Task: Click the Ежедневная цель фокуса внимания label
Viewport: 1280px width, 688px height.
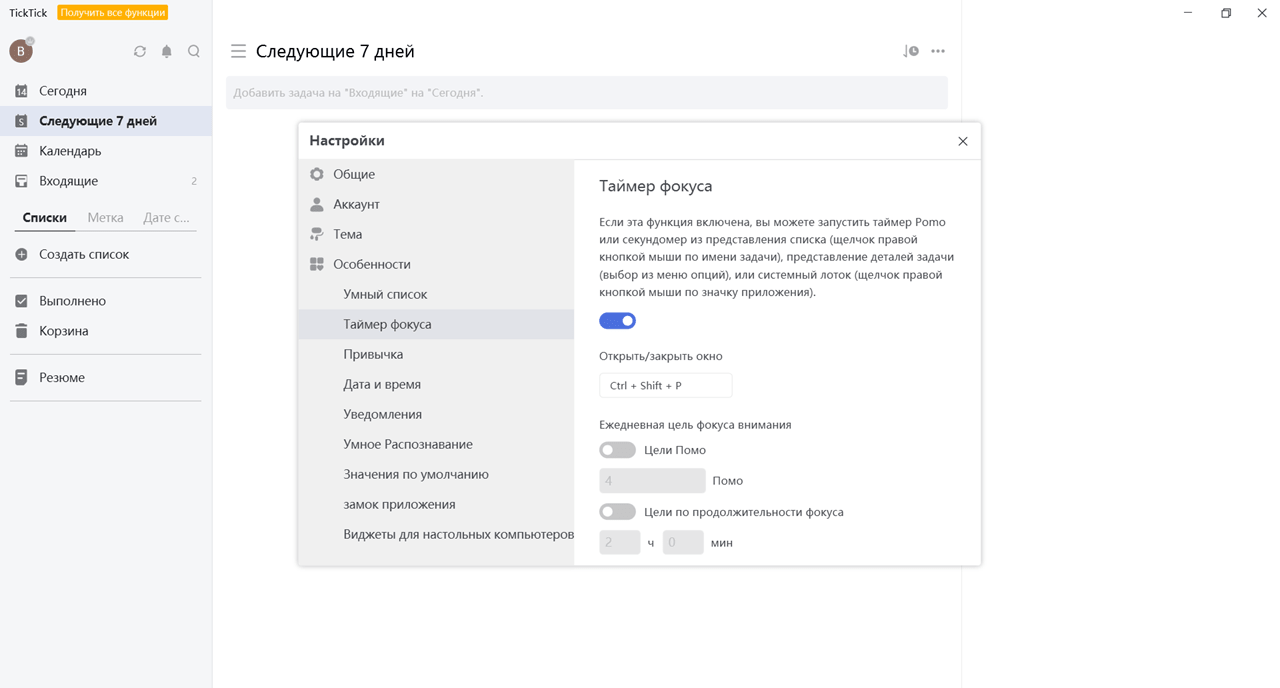Action: click(x=695, y=425)
